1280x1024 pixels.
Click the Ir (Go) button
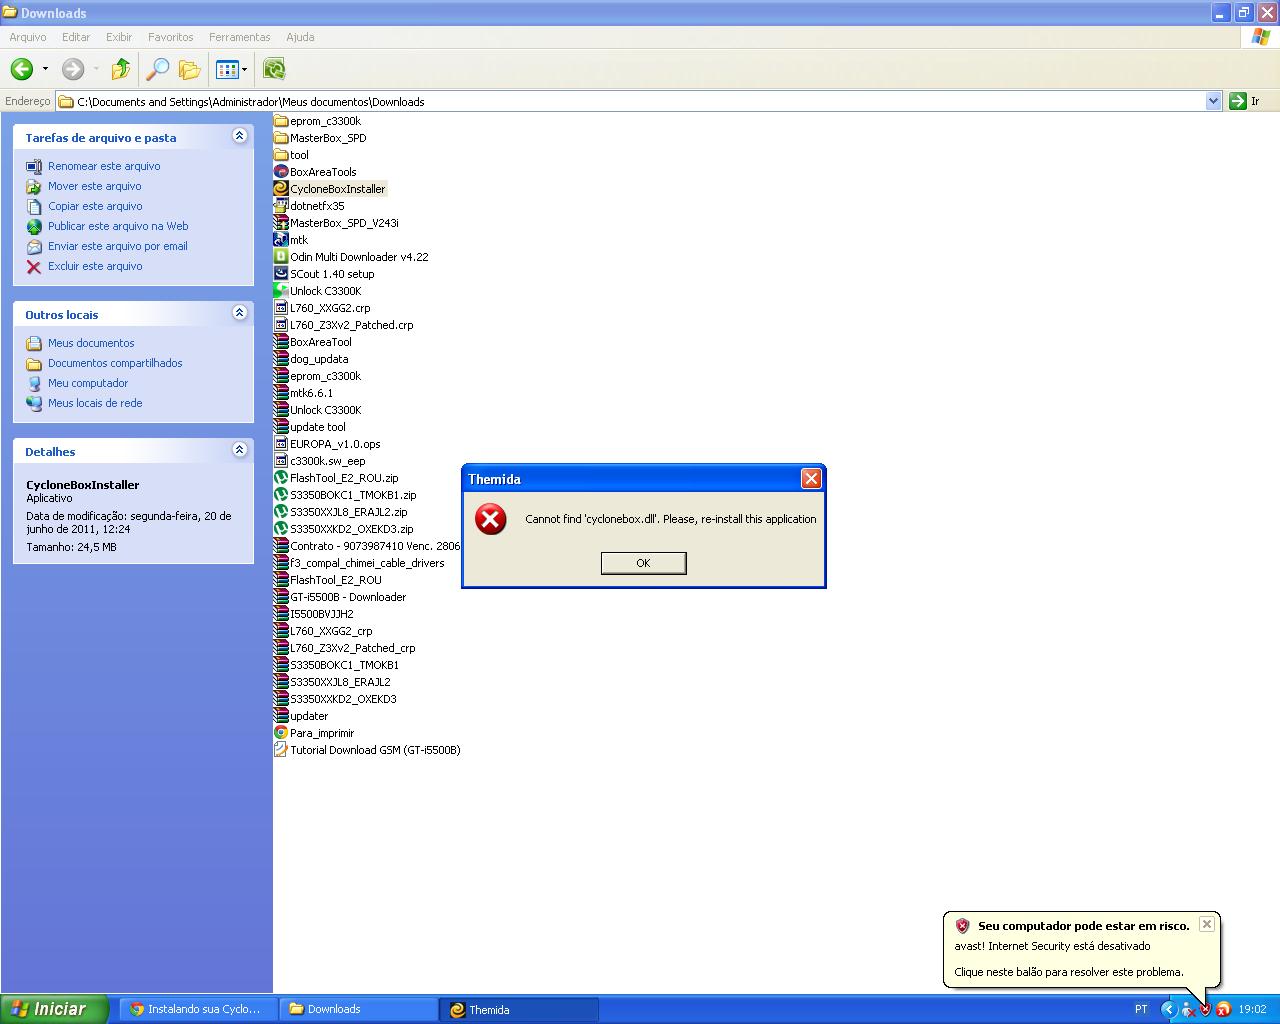pyautogui.click(x=1246, y=101)
